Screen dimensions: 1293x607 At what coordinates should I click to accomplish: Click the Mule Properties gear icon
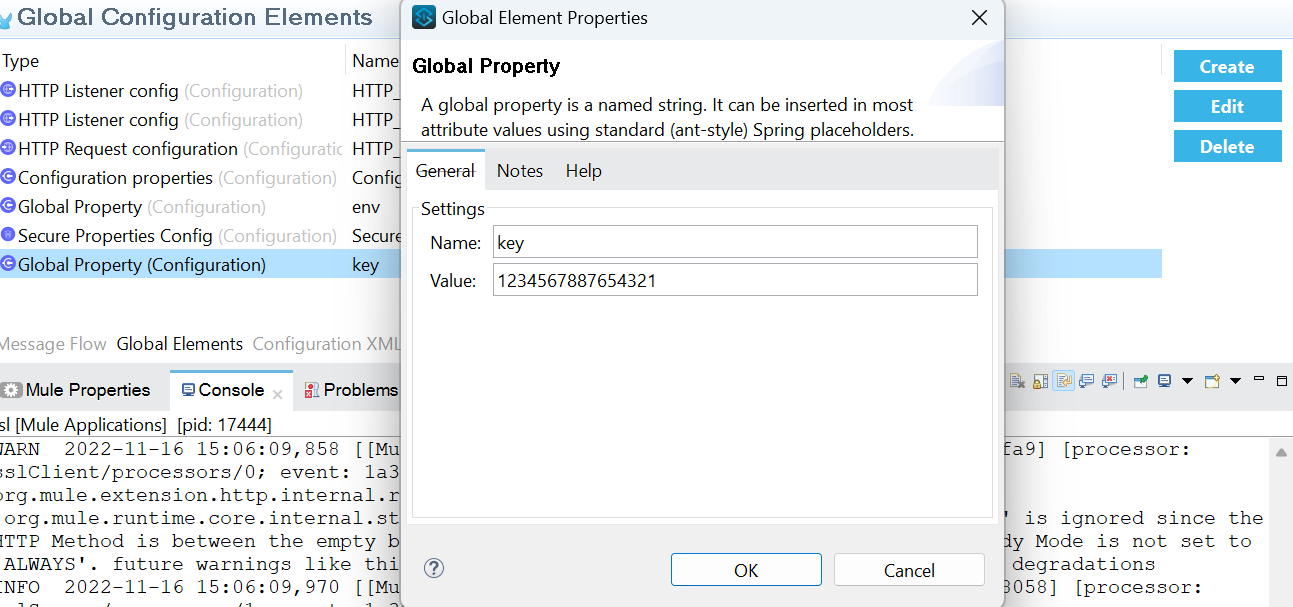pyautogui.click(x=12, y=390)
